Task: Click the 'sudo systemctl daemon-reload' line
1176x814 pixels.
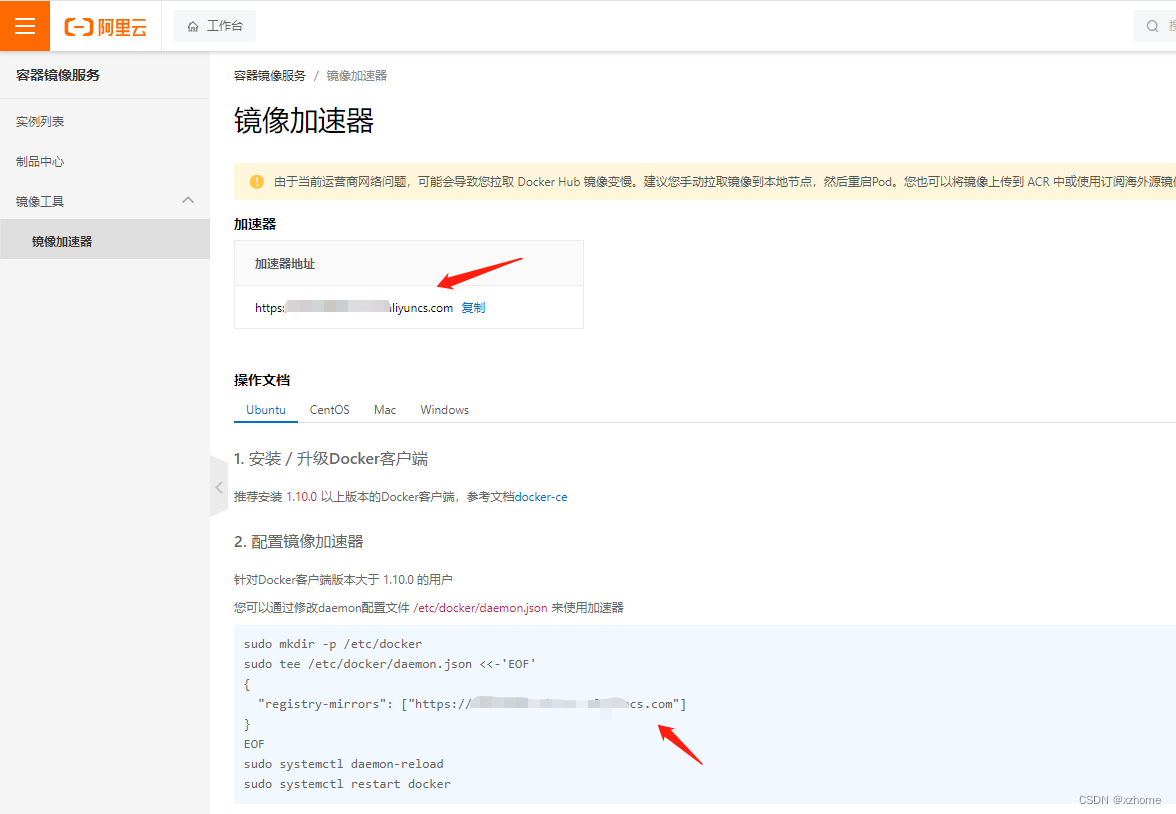Action: tap(344, 764)
